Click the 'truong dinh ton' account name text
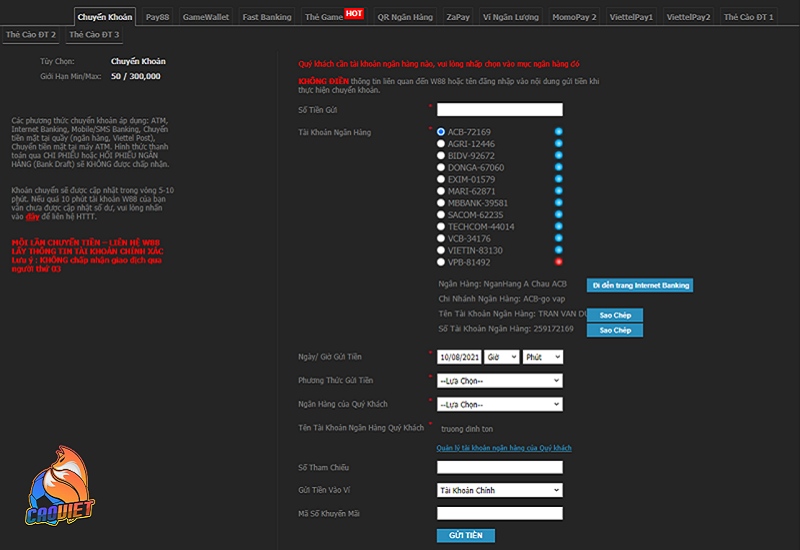The width and height of the screenshot is (800, 550). [467, 429]
